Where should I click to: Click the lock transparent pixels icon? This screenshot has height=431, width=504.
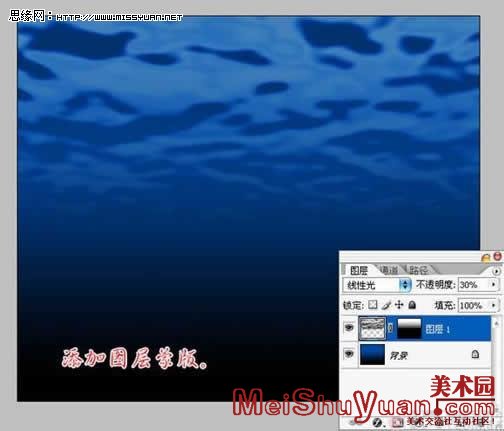(373, 305)
